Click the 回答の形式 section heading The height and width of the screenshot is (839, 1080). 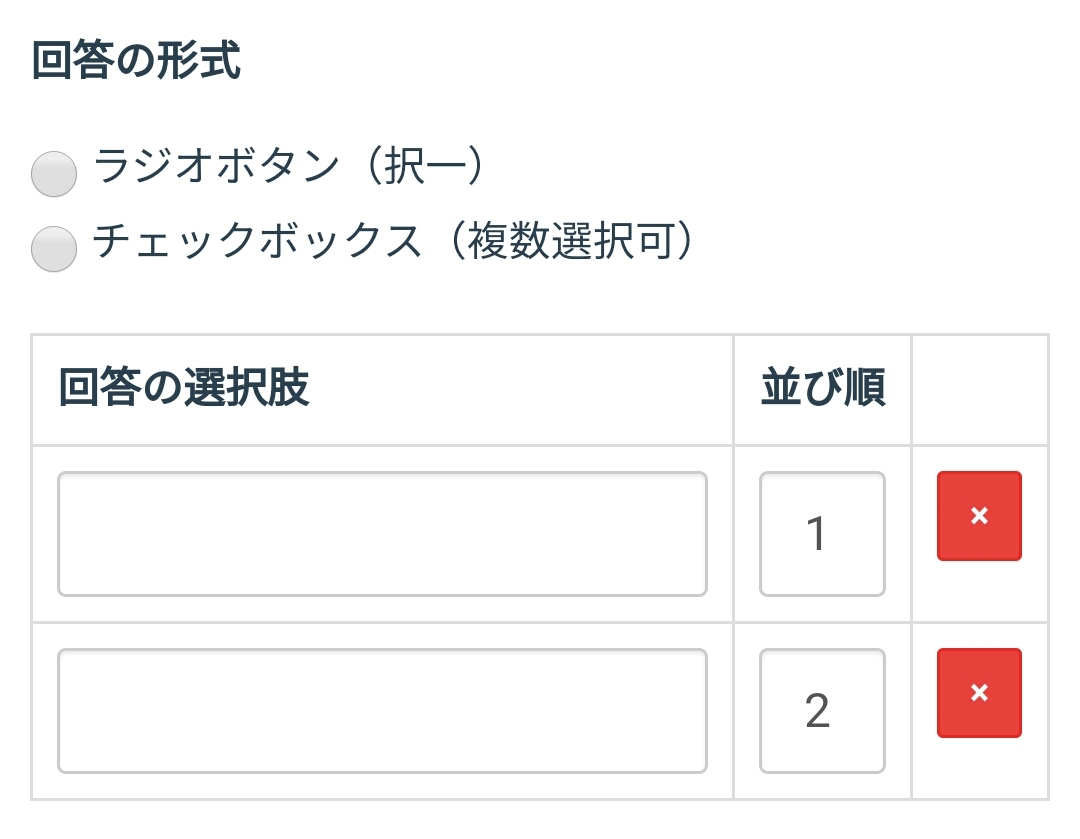[136, 62]
